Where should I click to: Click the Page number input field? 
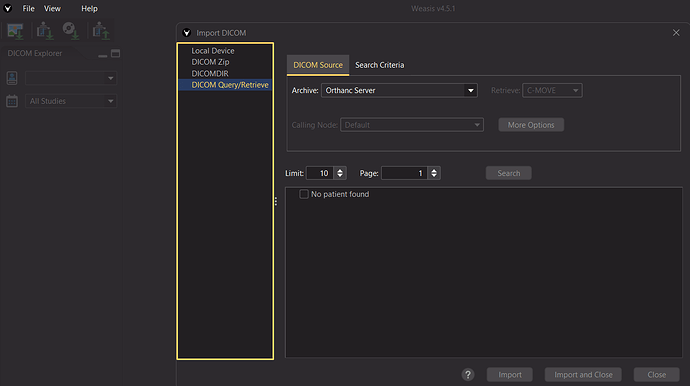[404, 173]
